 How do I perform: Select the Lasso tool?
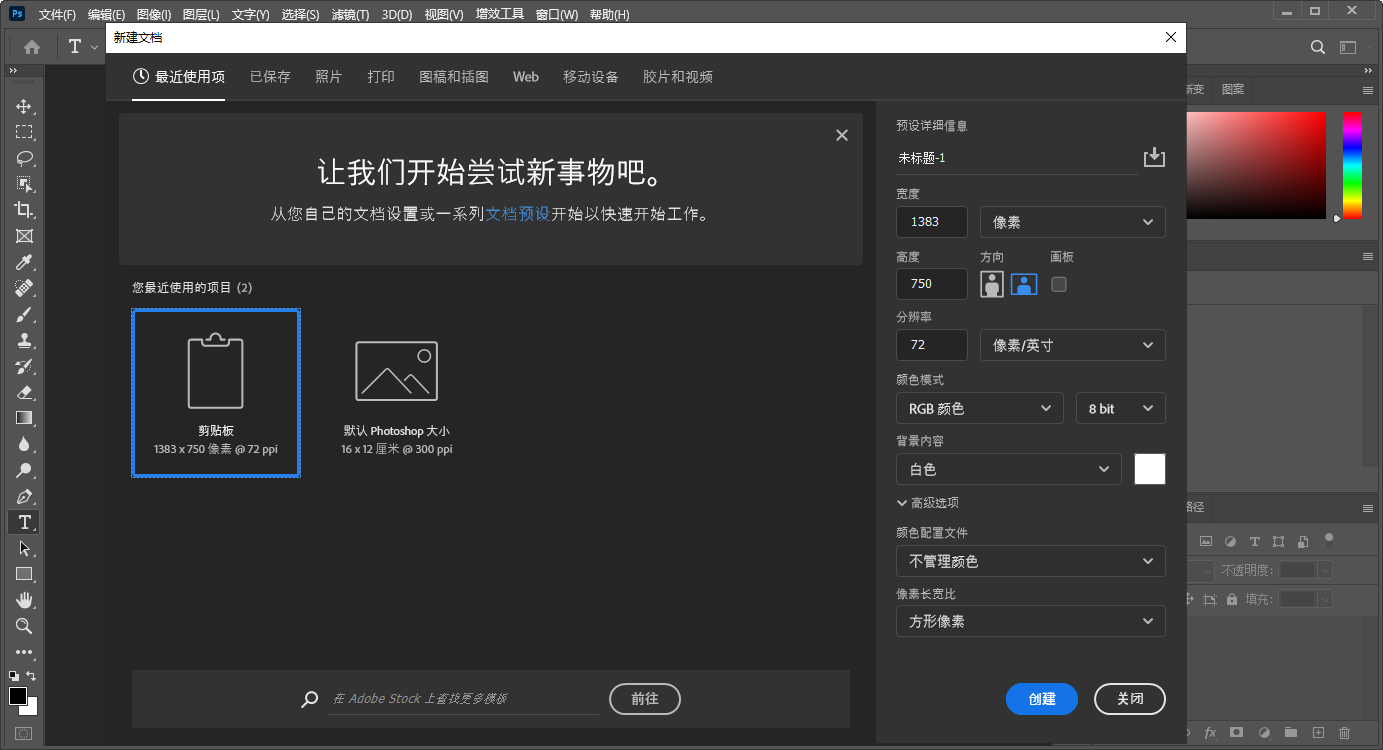tap(24, 157)
